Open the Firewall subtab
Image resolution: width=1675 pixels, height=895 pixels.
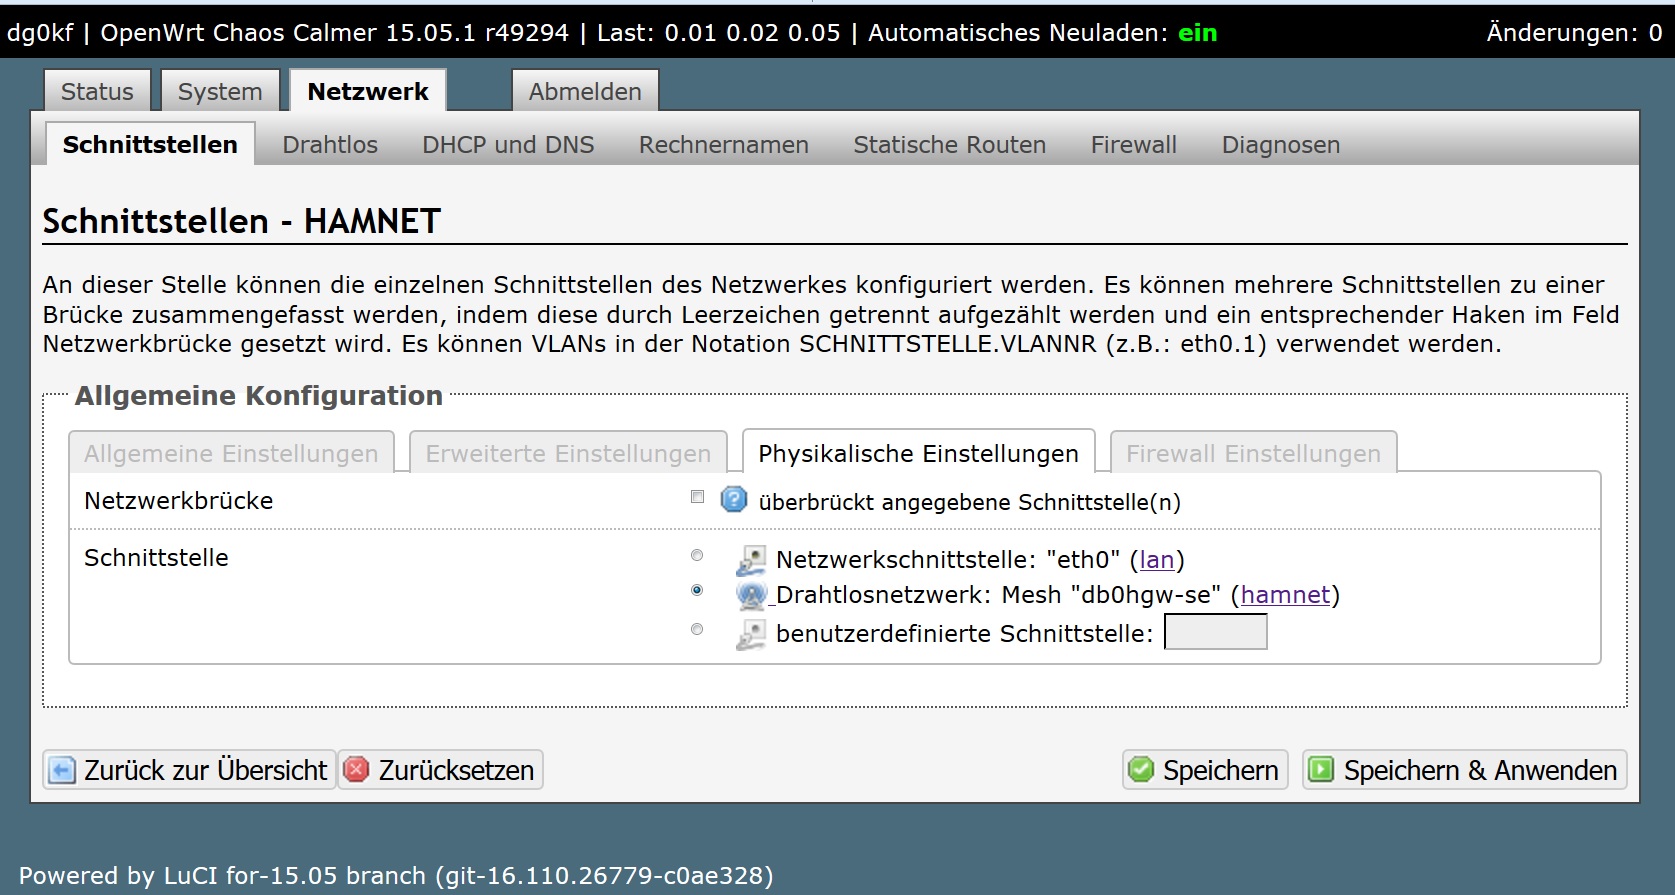1134,145
